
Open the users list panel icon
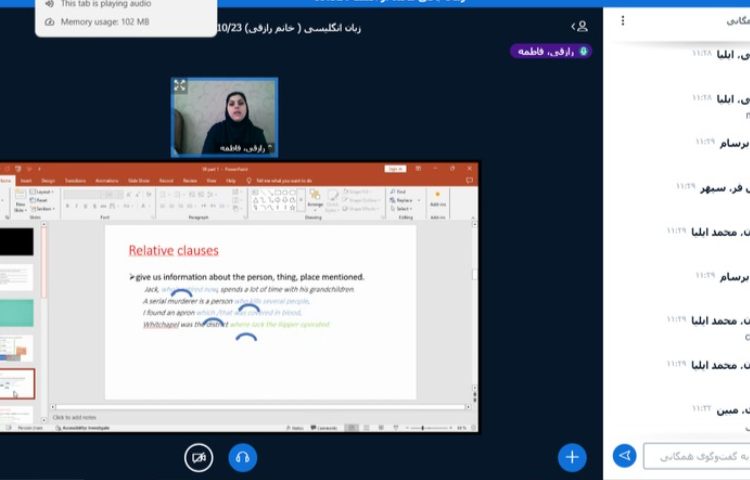[579, 26]
